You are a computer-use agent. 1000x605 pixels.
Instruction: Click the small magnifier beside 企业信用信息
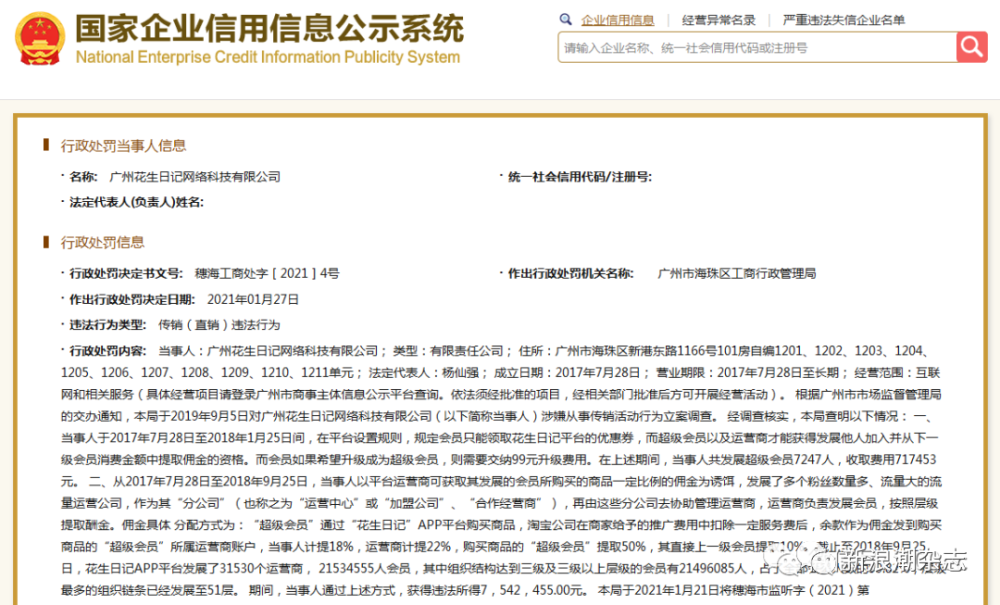click(566, 20)
